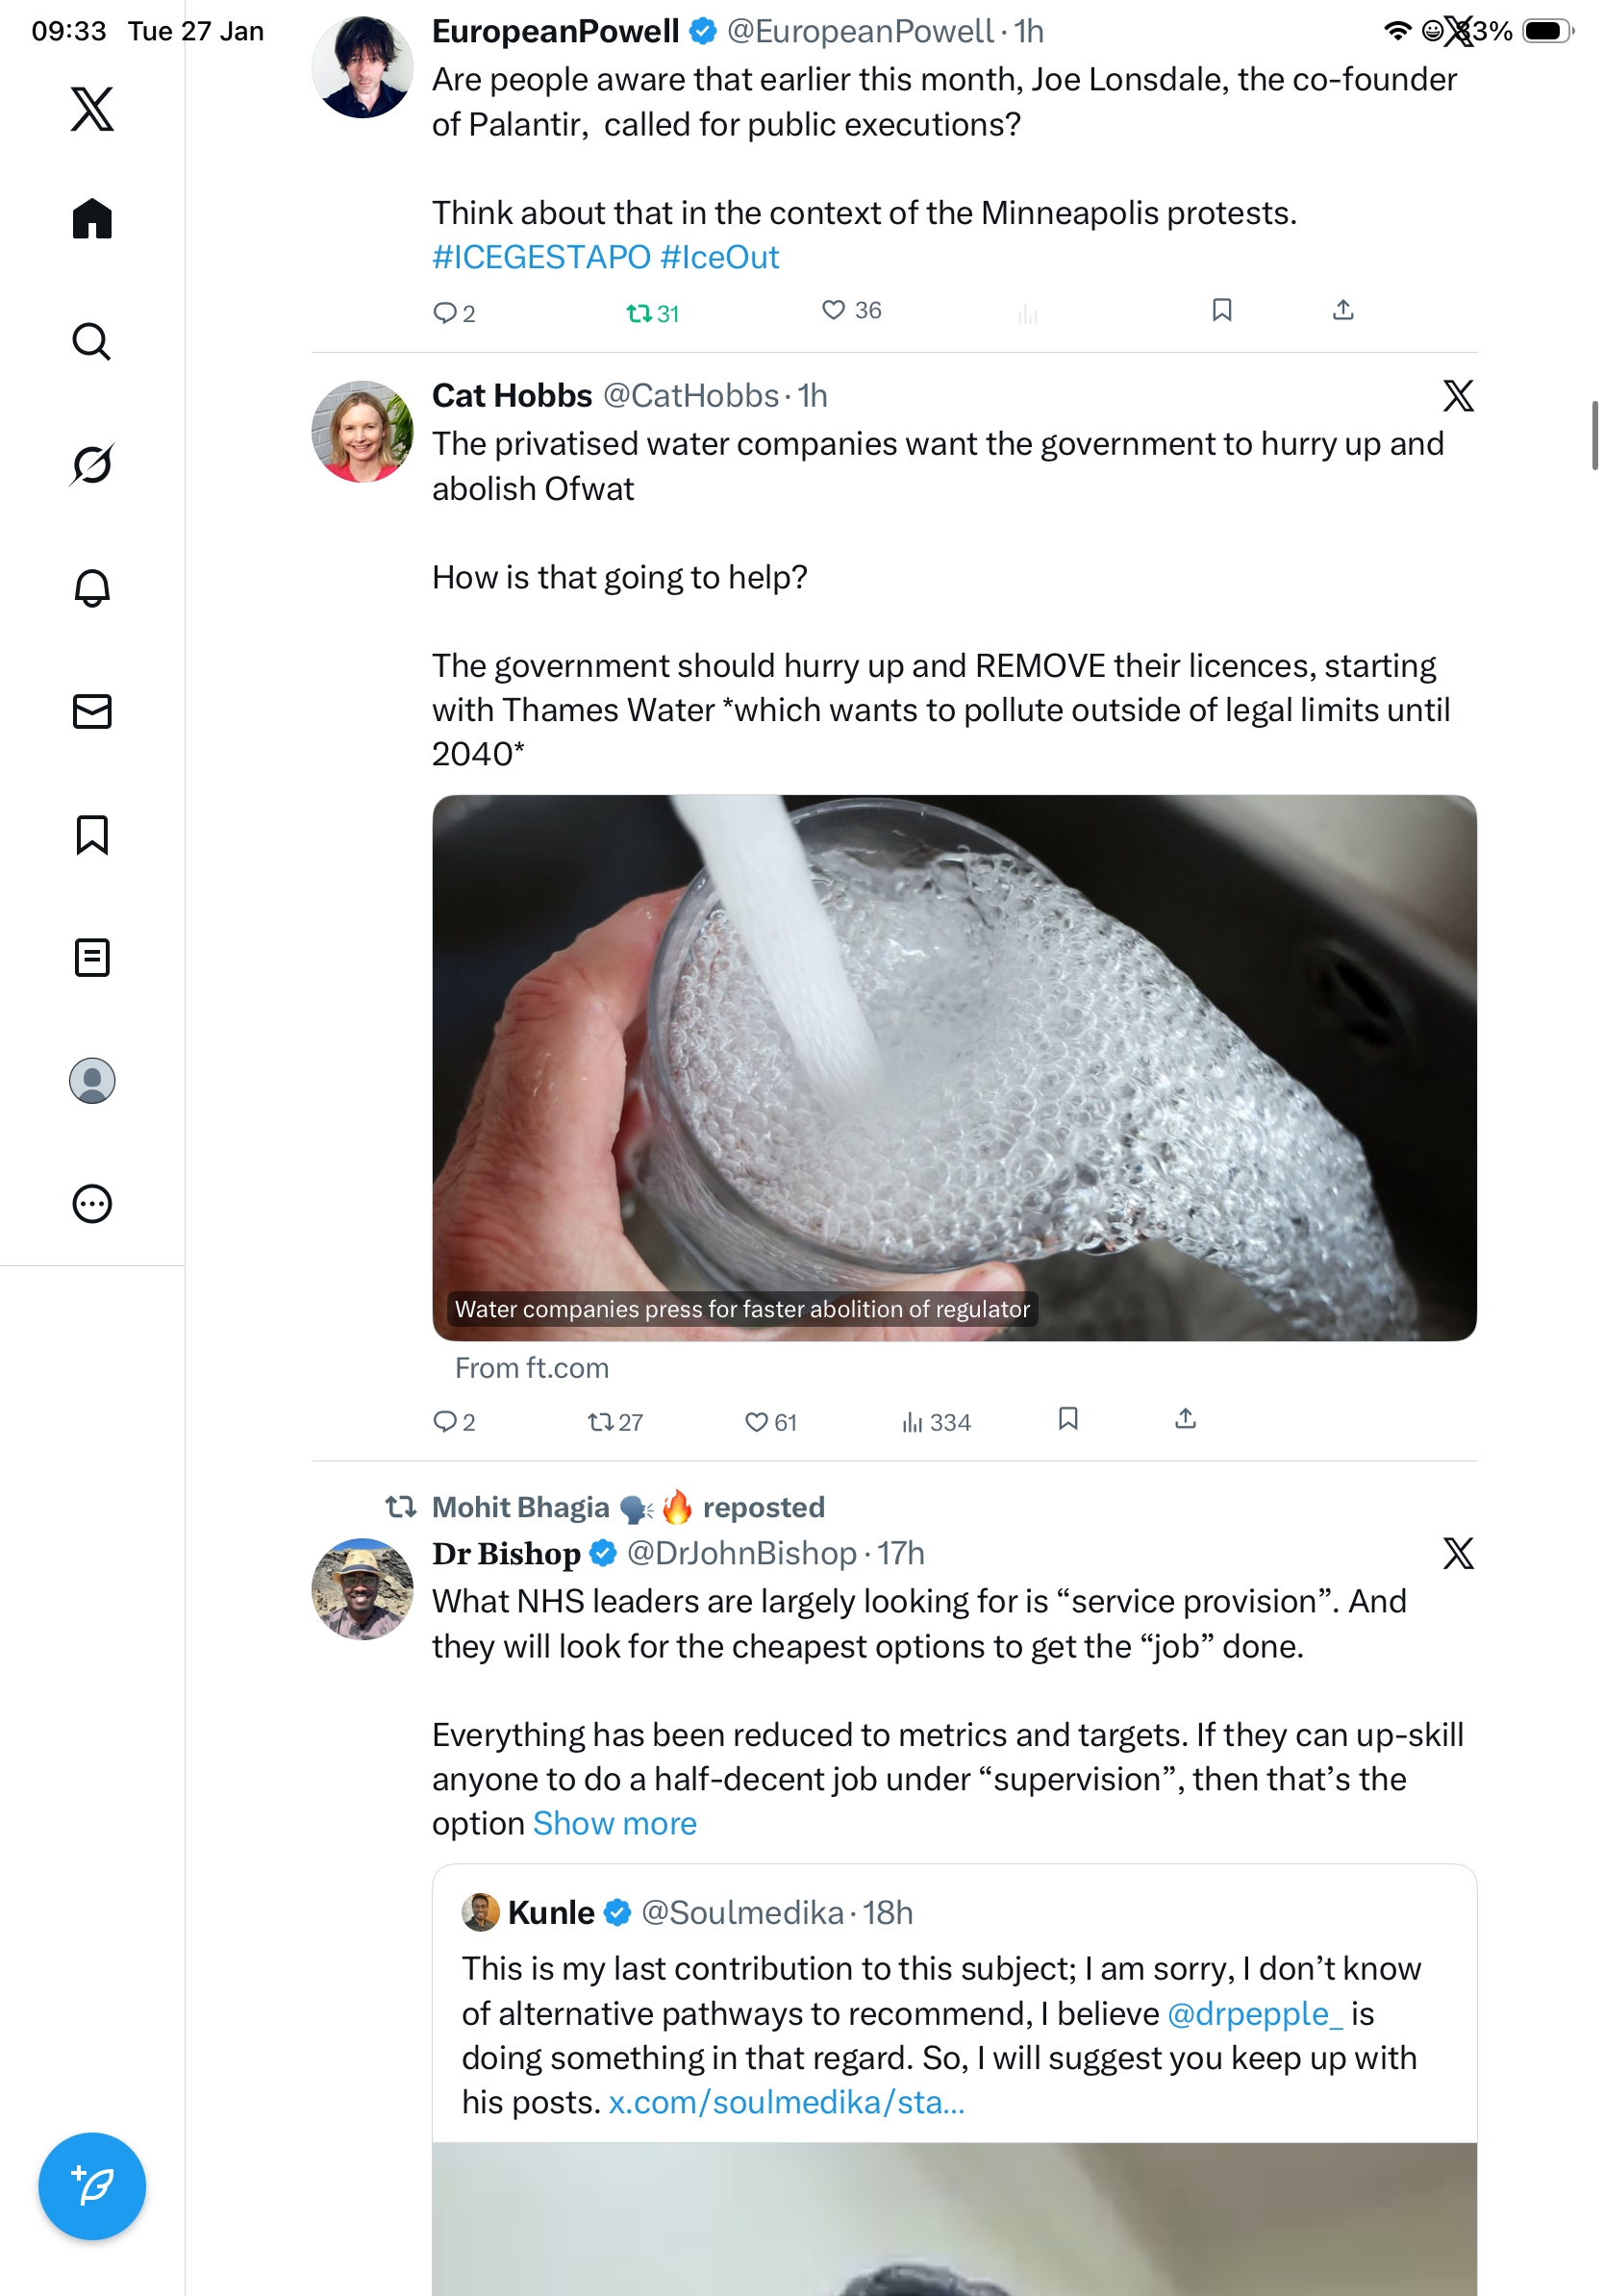This screenshot has height=2296, width=1604.
Task: Open the Grok icon in sidebar
Action: tap(92, 464)
